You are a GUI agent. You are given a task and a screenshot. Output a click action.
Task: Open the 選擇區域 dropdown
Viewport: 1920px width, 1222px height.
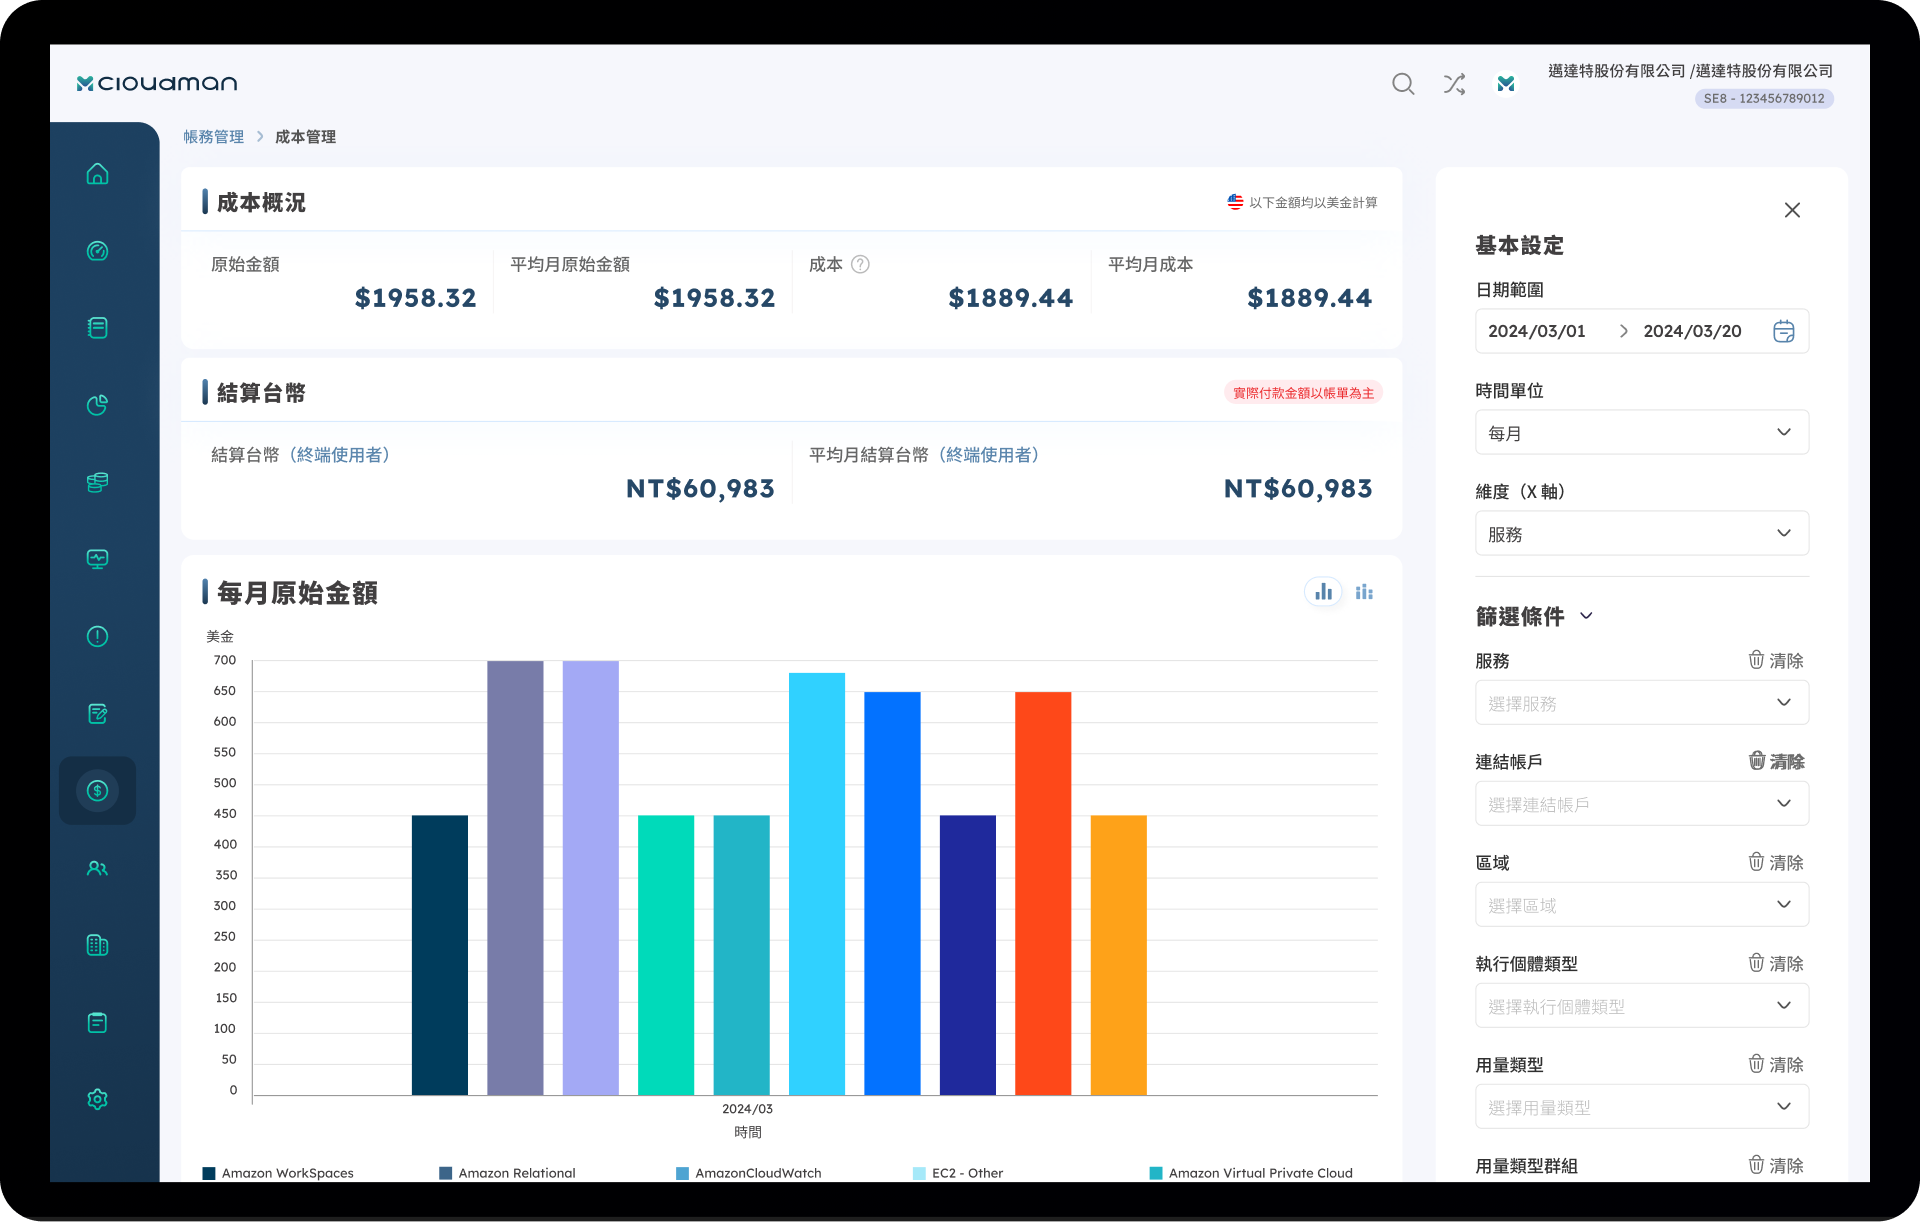pos(1642,904)
